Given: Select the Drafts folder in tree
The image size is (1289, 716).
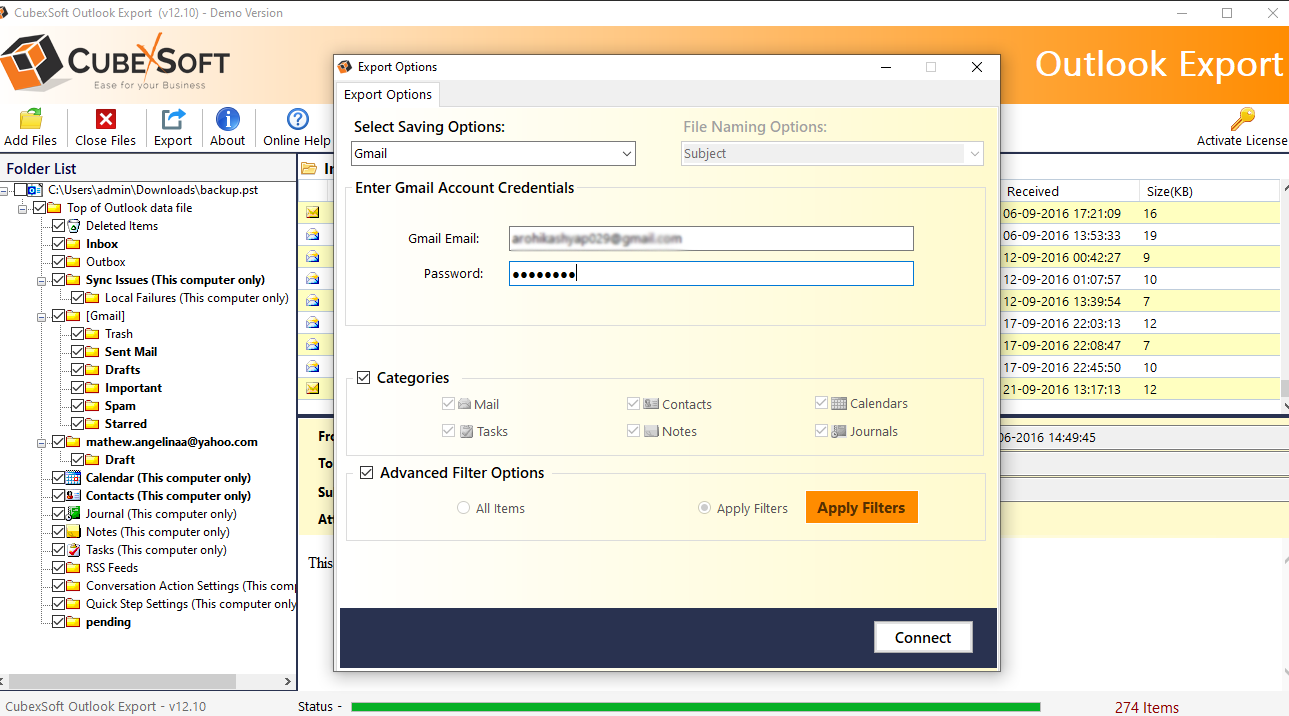Looking at the screenshot, I should pos(122,370).
